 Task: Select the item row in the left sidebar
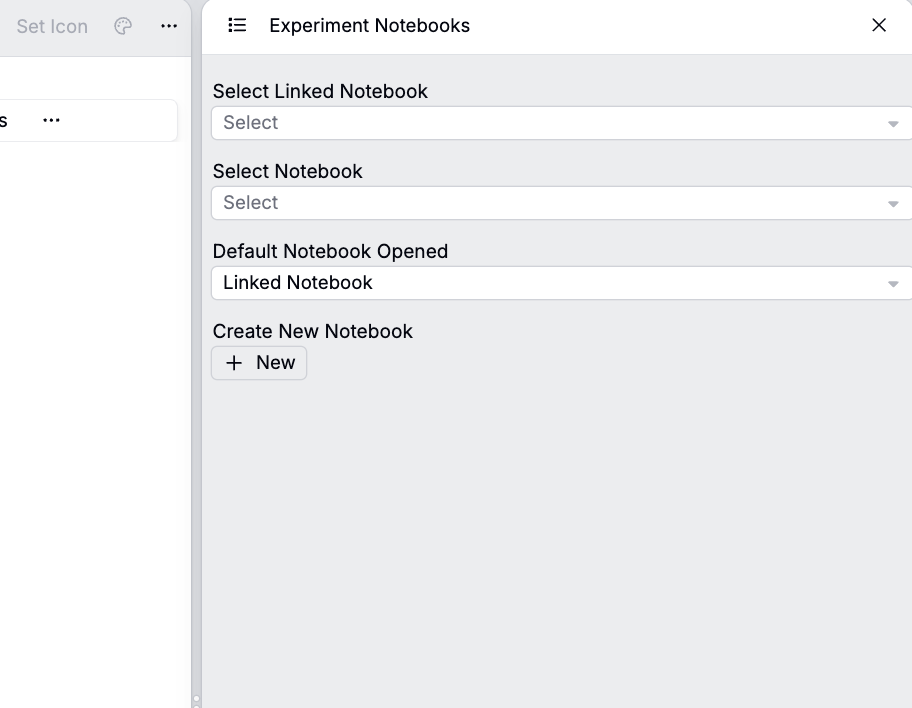coord(100,120)
